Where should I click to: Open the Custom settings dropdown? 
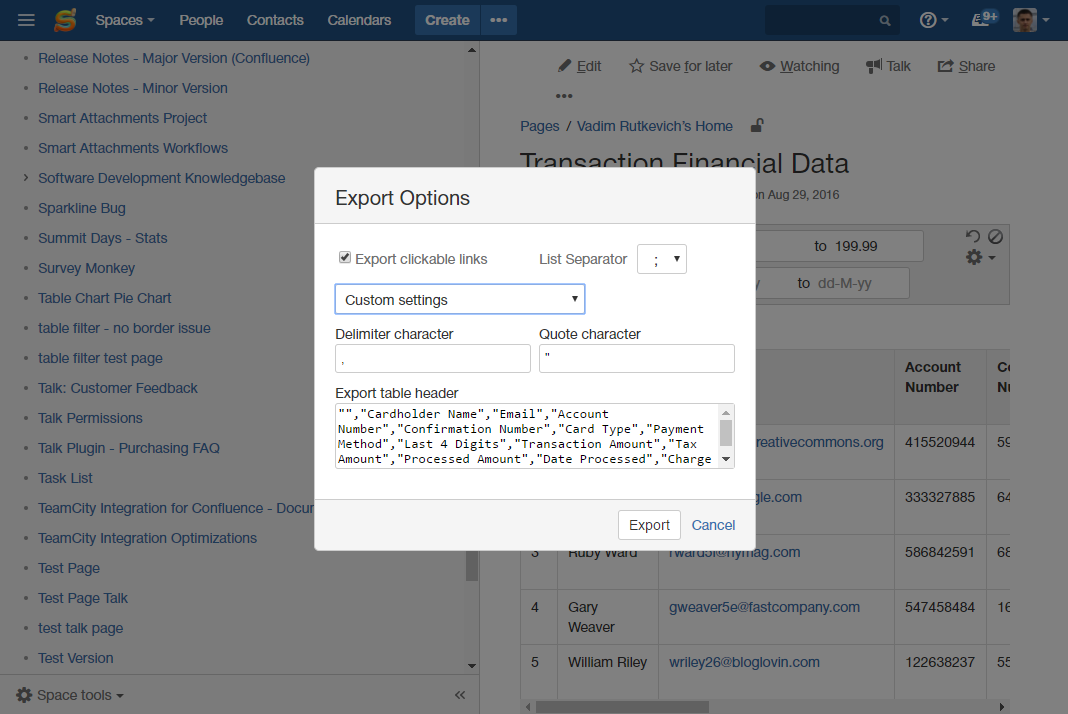click(460, 300)
